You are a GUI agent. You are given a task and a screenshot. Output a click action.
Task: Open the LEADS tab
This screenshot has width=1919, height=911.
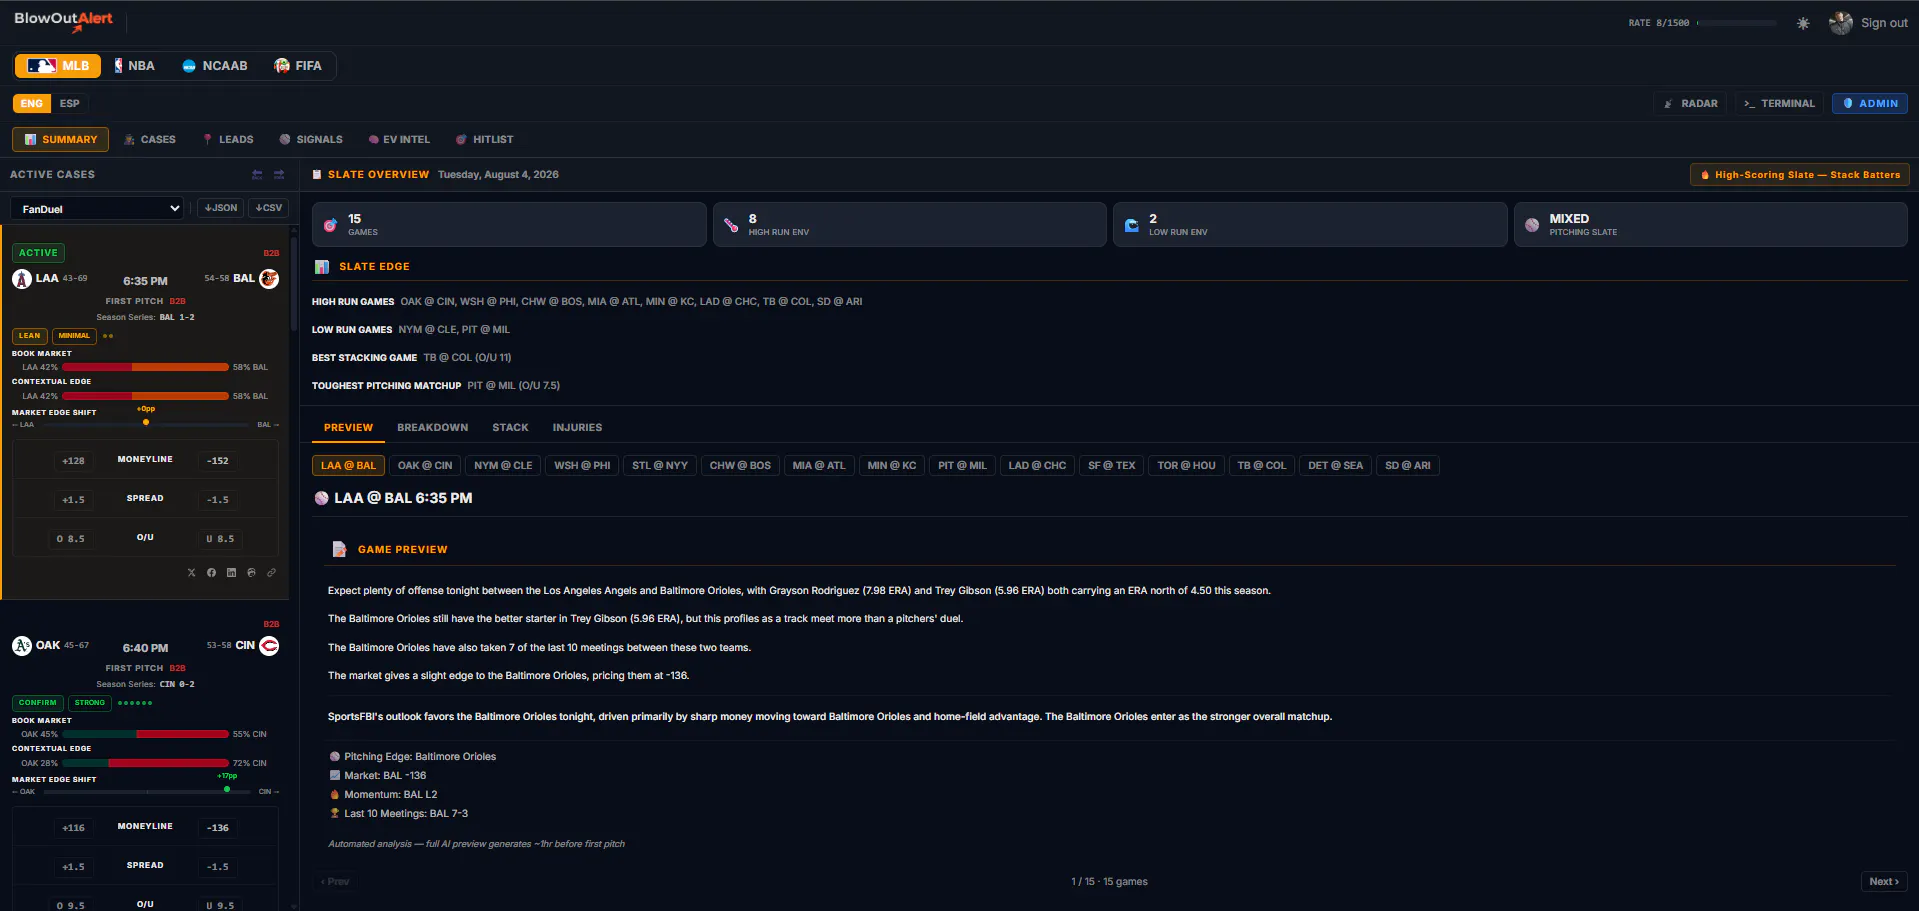(227, 140)
